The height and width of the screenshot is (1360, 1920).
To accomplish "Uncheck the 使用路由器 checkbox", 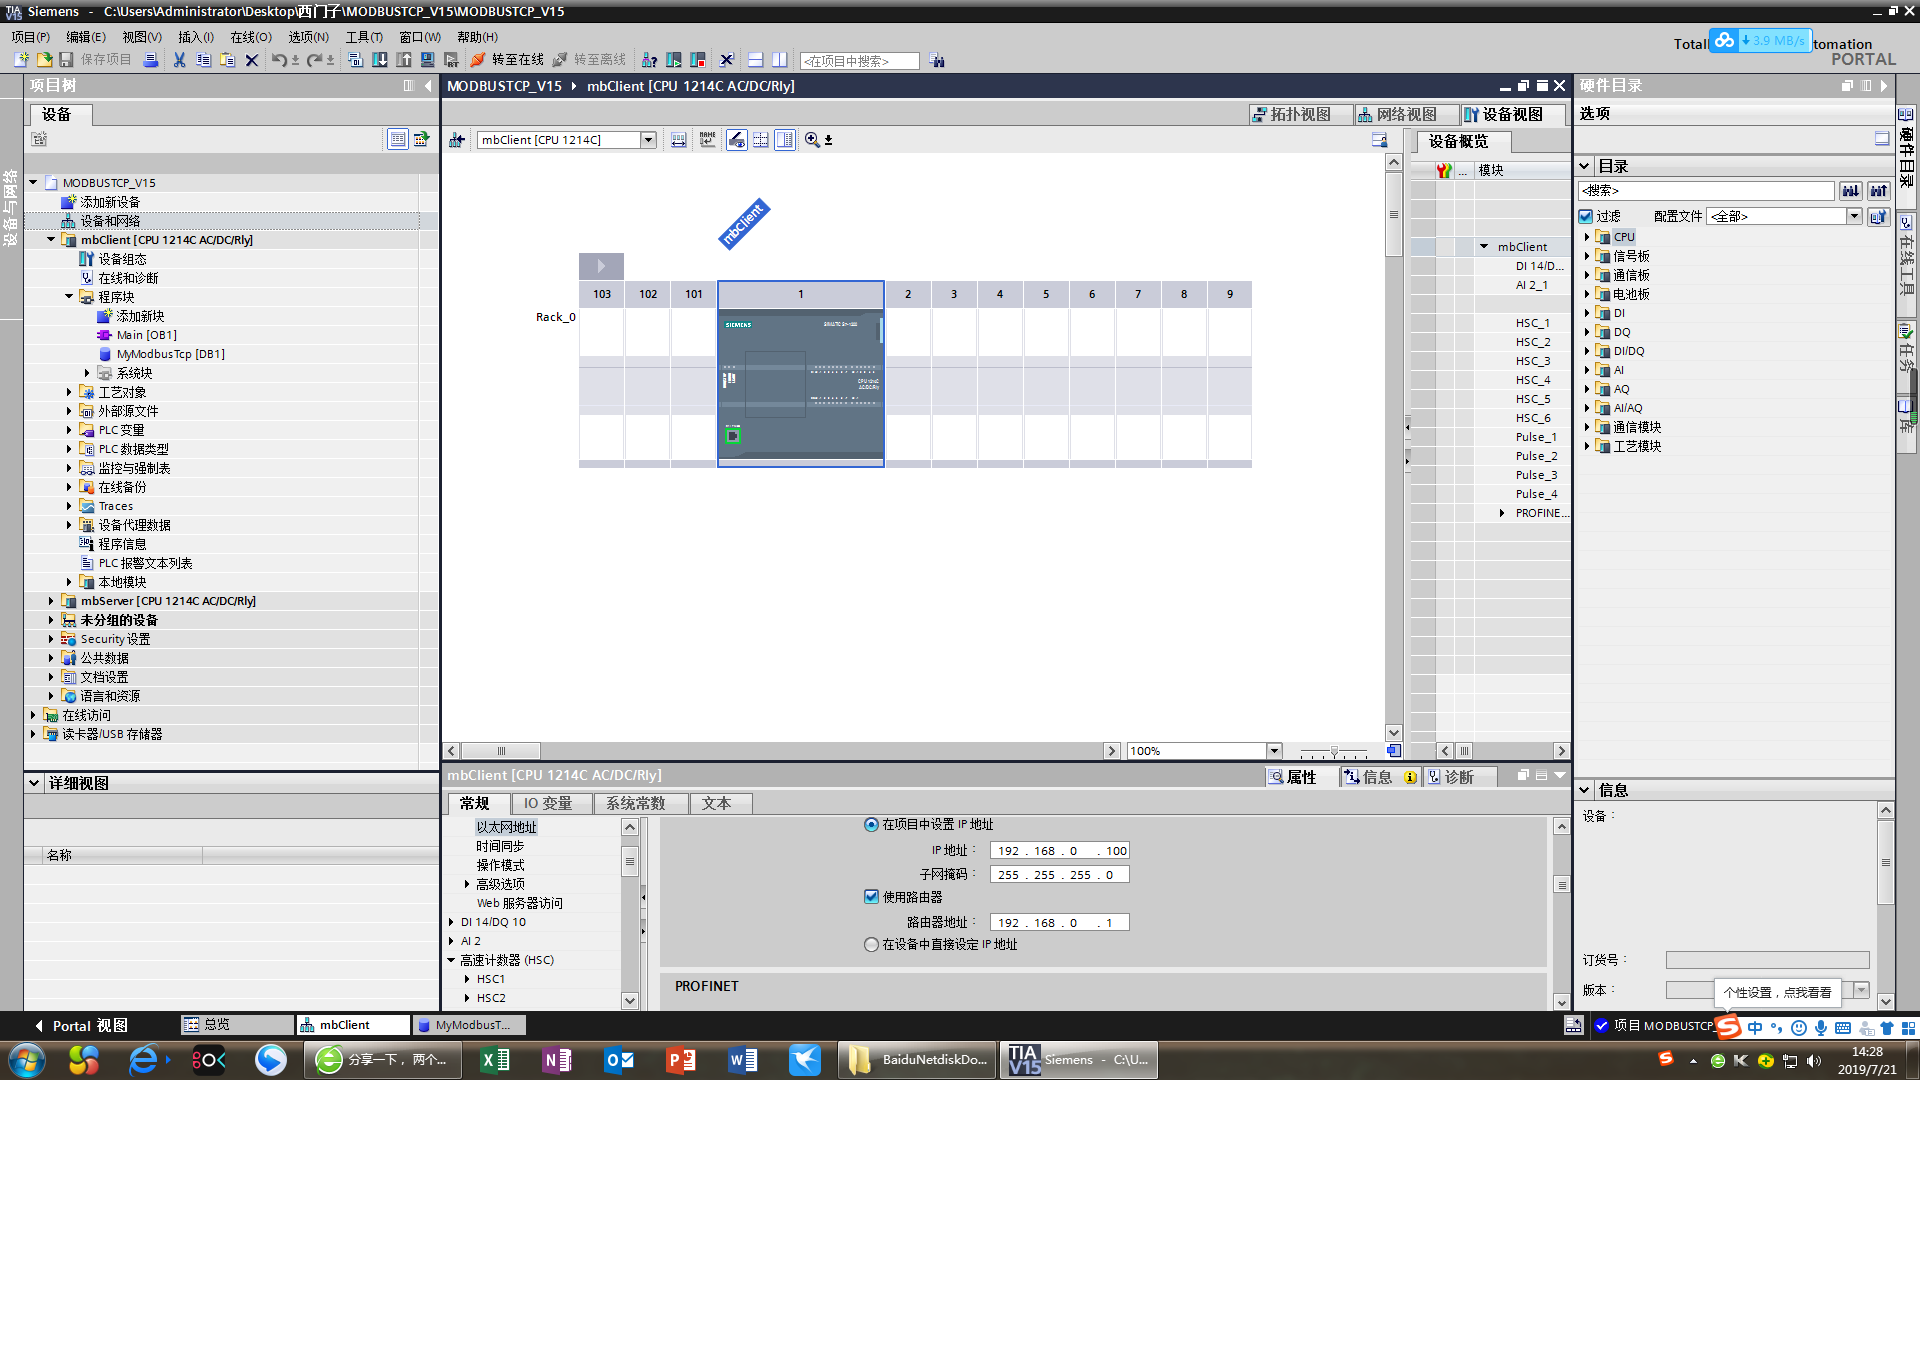I will [871, 897].
